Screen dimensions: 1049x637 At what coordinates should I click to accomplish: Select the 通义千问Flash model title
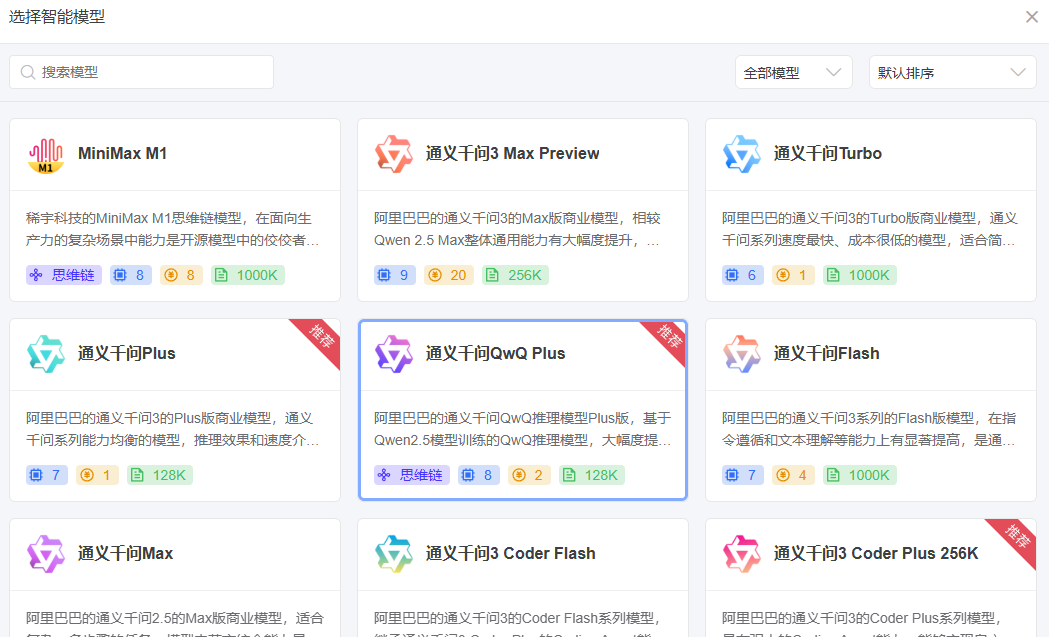tap(826, 353)
